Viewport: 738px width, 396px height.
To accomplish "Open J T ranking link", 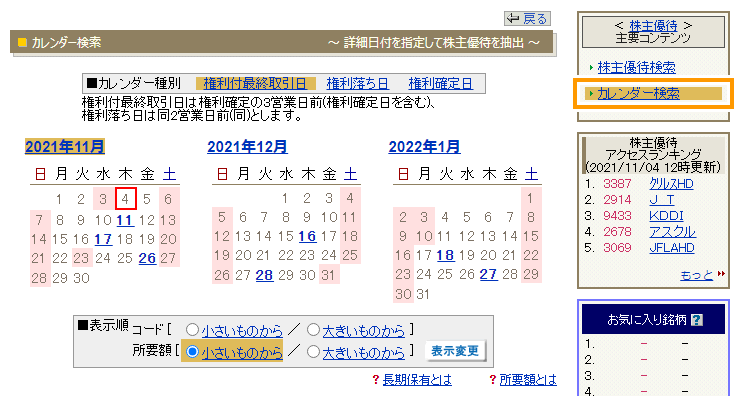I will (x=662, y=200).
